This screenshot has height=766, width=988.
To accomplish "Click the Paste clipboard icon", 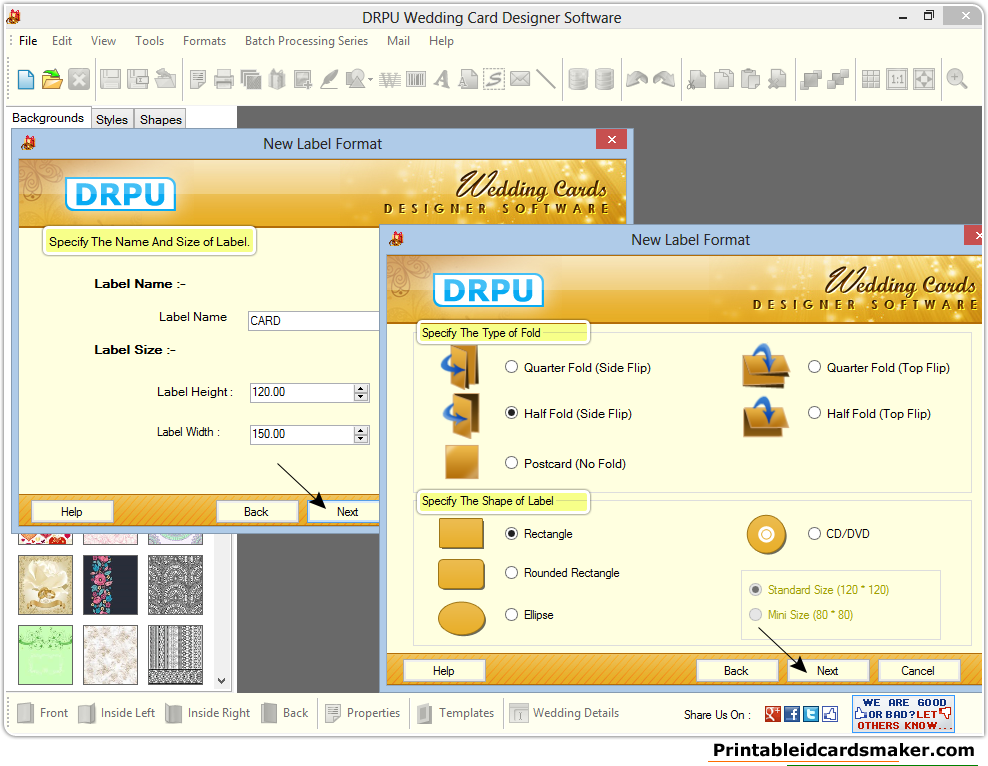I will click(x=750, y=79).
